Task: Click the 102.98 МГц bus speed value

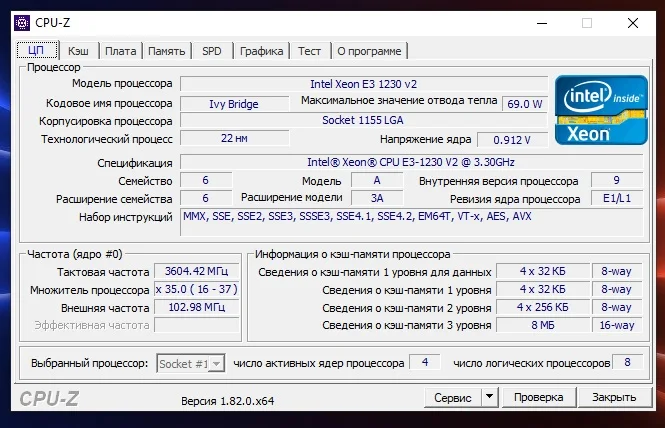Action: [x=196, y=307]
